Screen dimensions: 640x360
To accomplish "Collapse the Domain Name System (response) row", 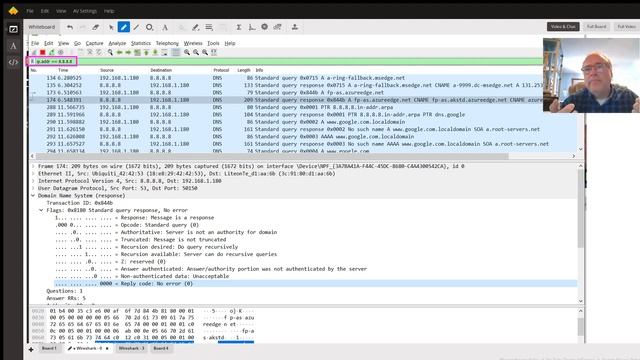I will coord(33,196).
